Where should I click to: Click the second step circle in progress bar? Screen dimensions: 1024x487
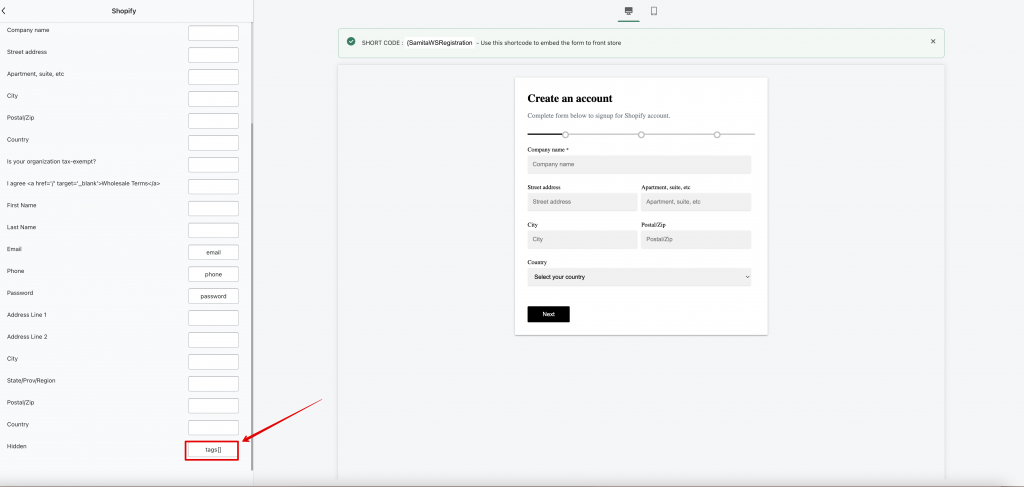click(641, 134)
